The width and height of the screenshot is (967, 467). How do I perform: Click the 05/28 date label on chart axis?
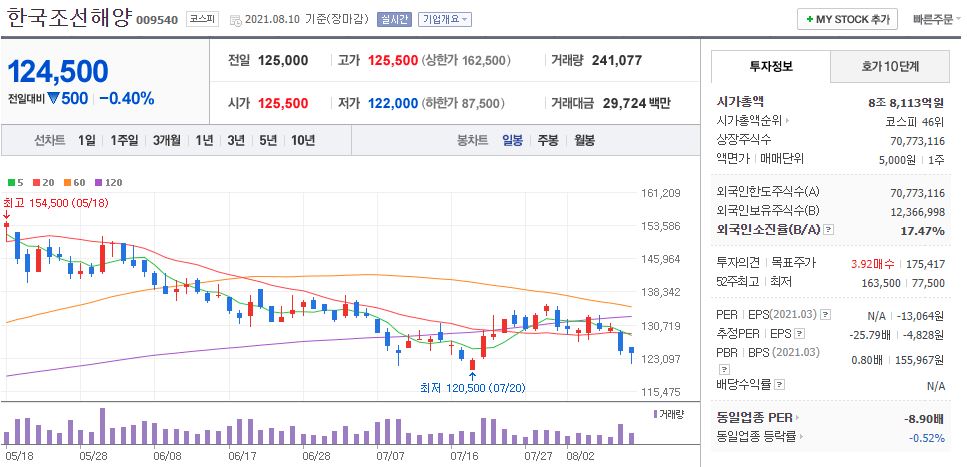click(93, 457)
